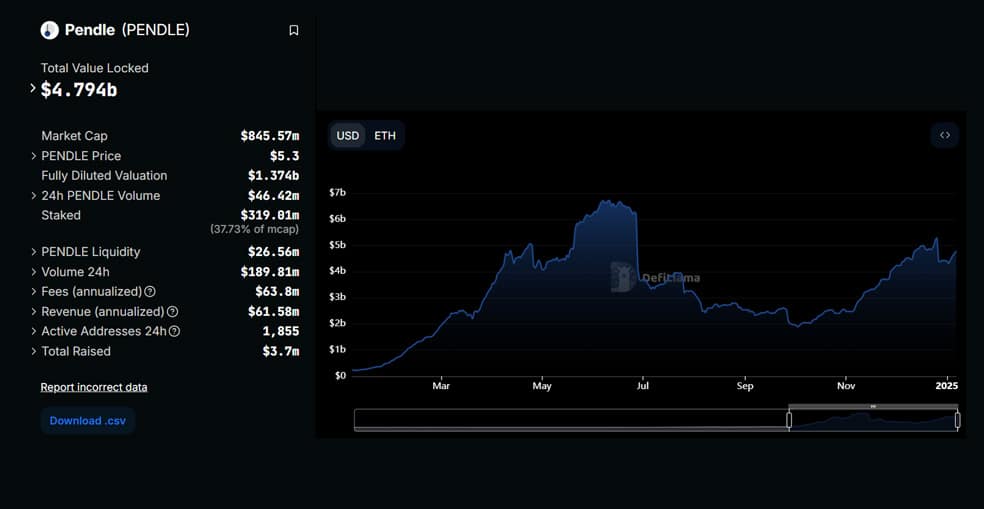
Task: Click the $61.58m revenue value
Action: click(273, 311)
